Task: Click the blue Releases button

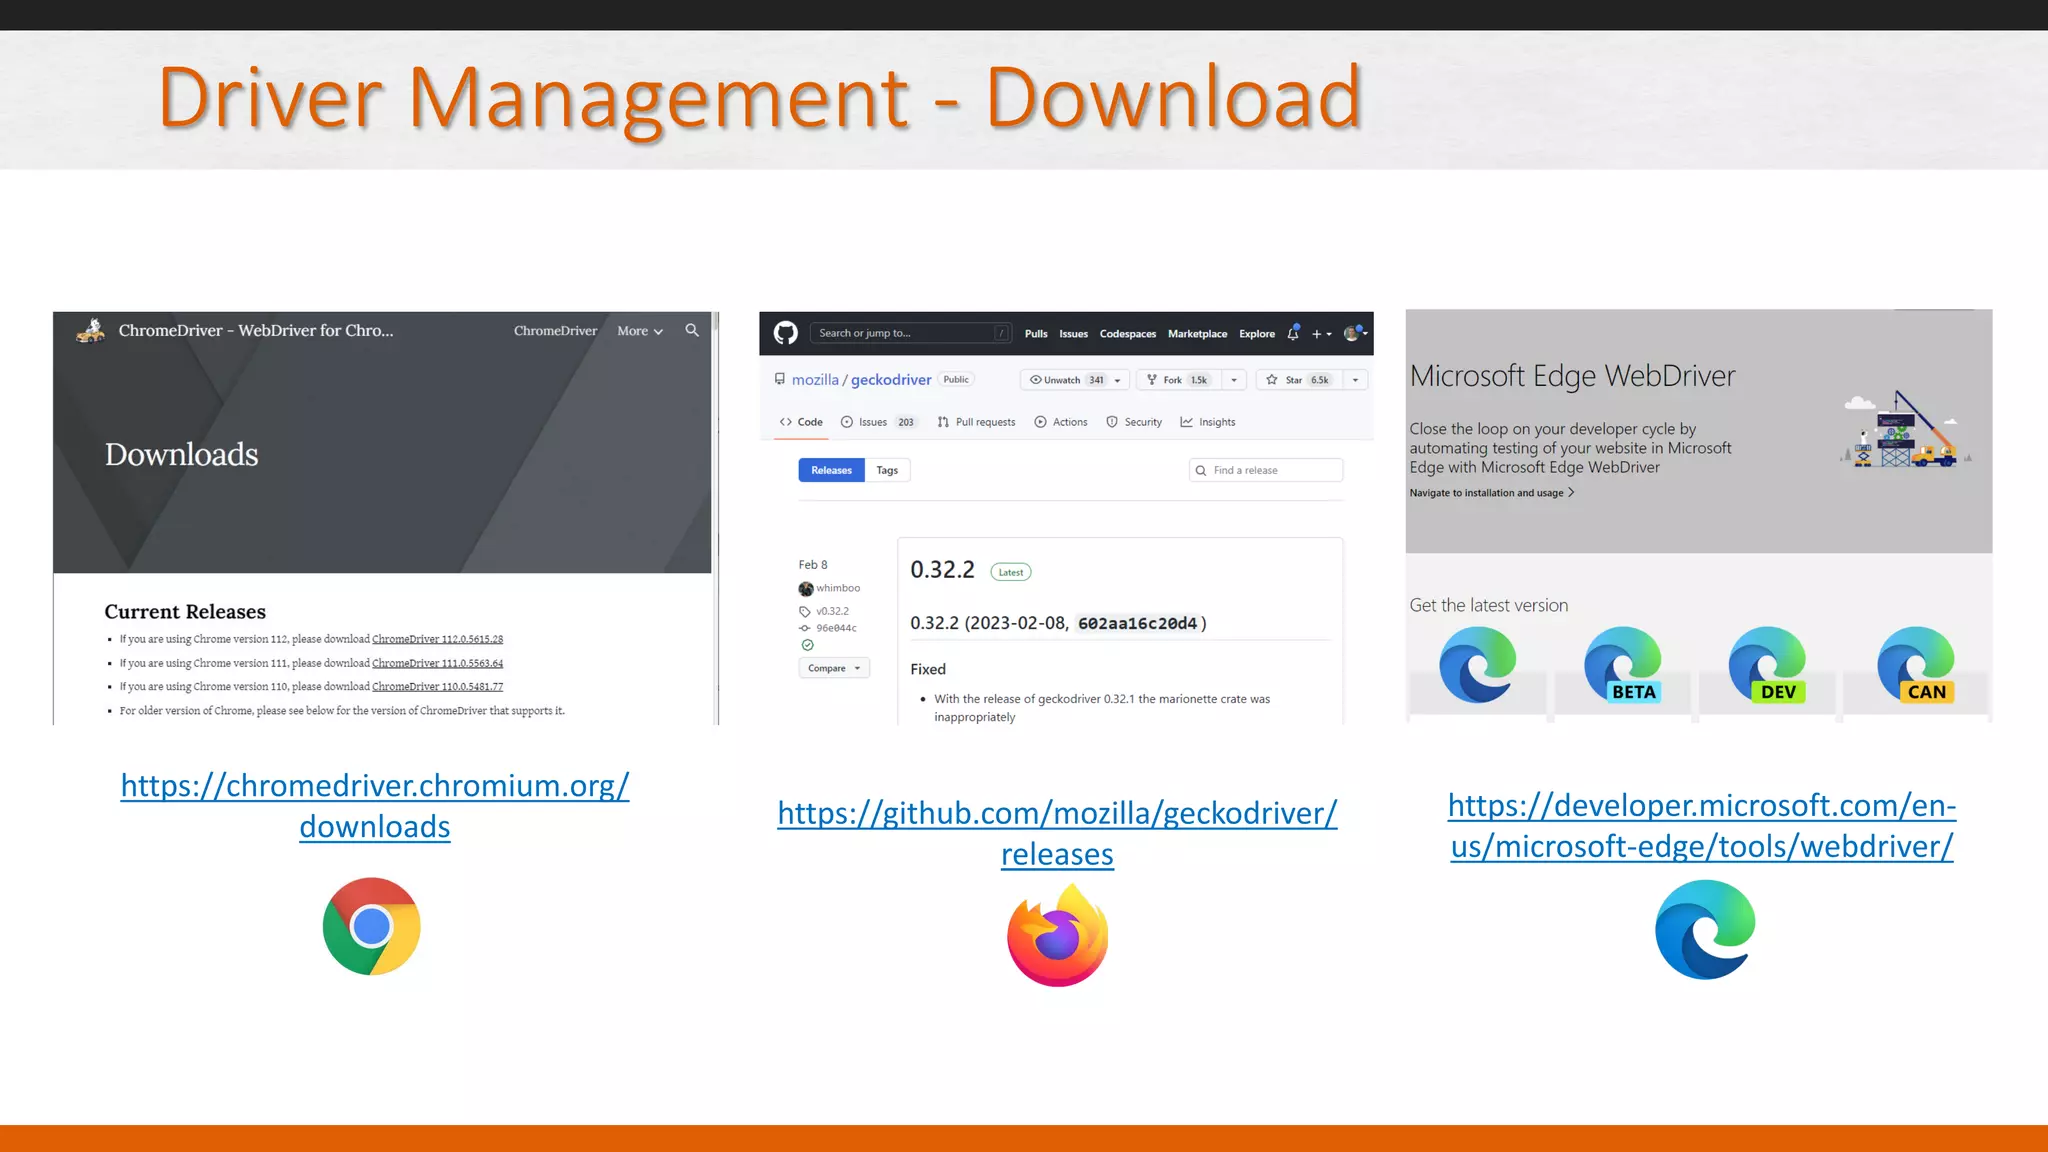Action: [831, 470]
